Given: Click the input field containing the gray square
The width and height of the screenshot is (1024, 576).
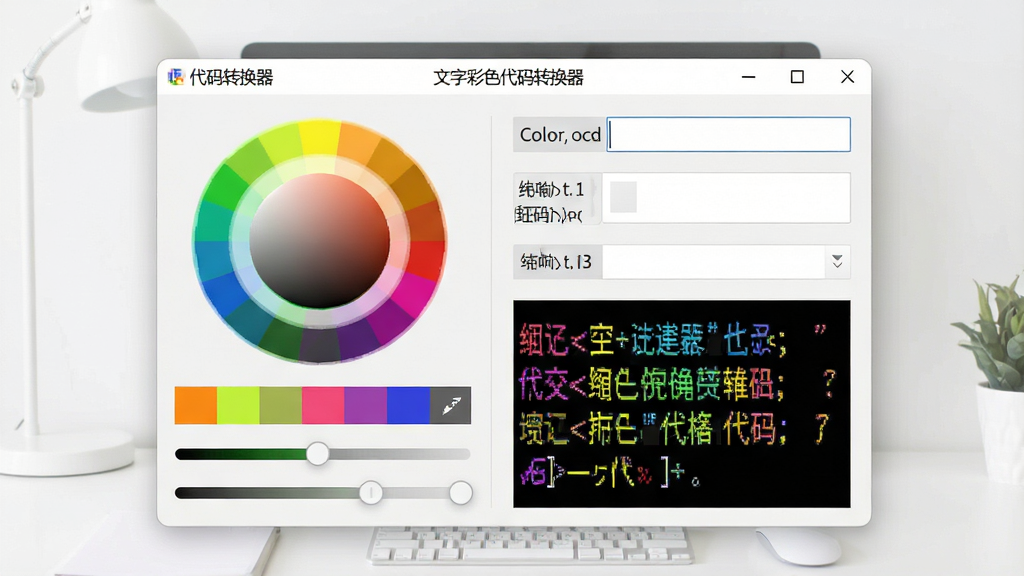Looking at the screenshot, I should (x=726, y=198).
